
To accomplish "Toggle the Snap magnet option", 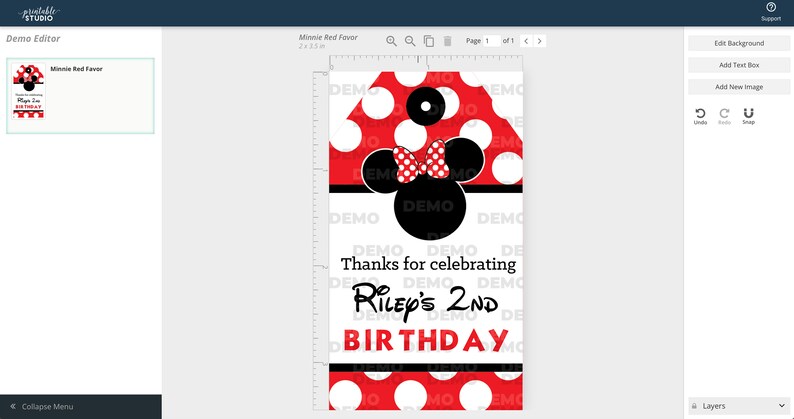I will tap(748, 116).
